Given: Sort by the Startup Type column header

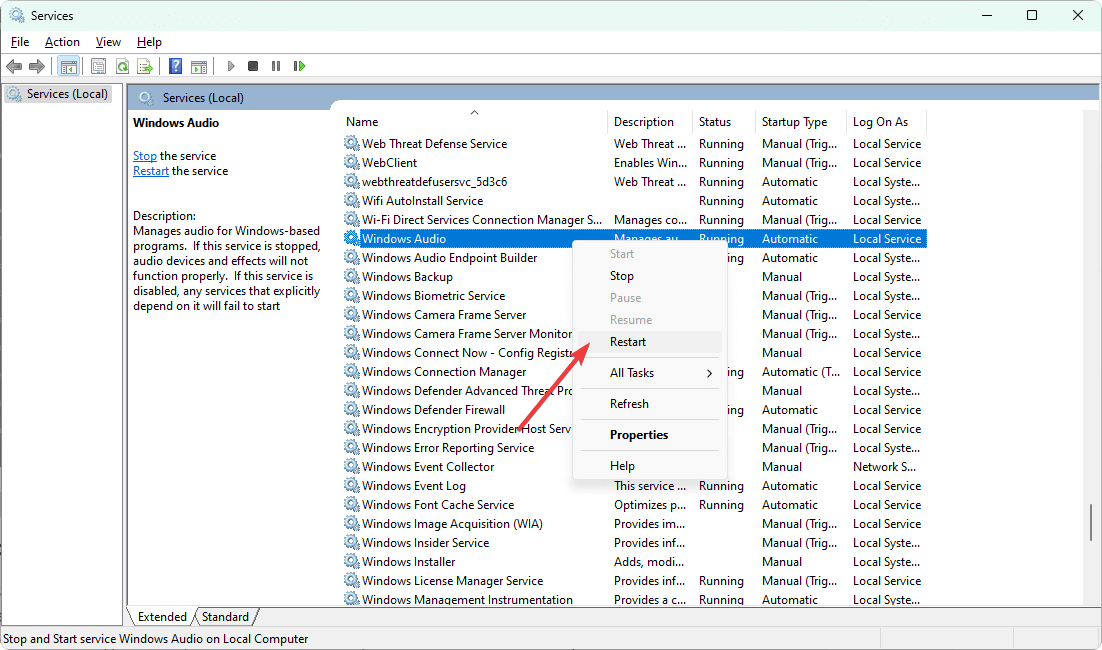Looking at the screenshot, I should pos(795,122).
